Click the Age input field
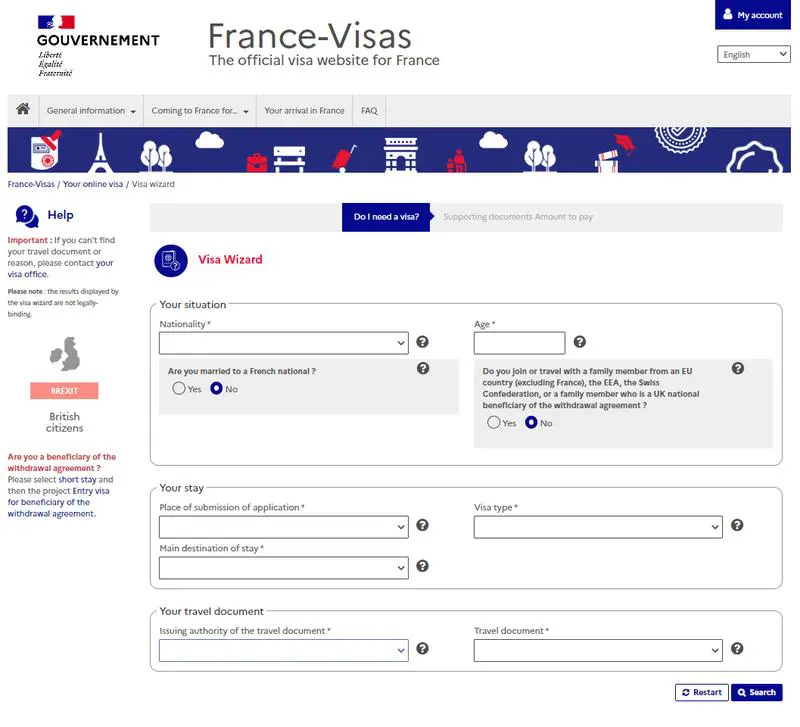The height and width of the screenshot is (727, 800). [x=519, y=344]
